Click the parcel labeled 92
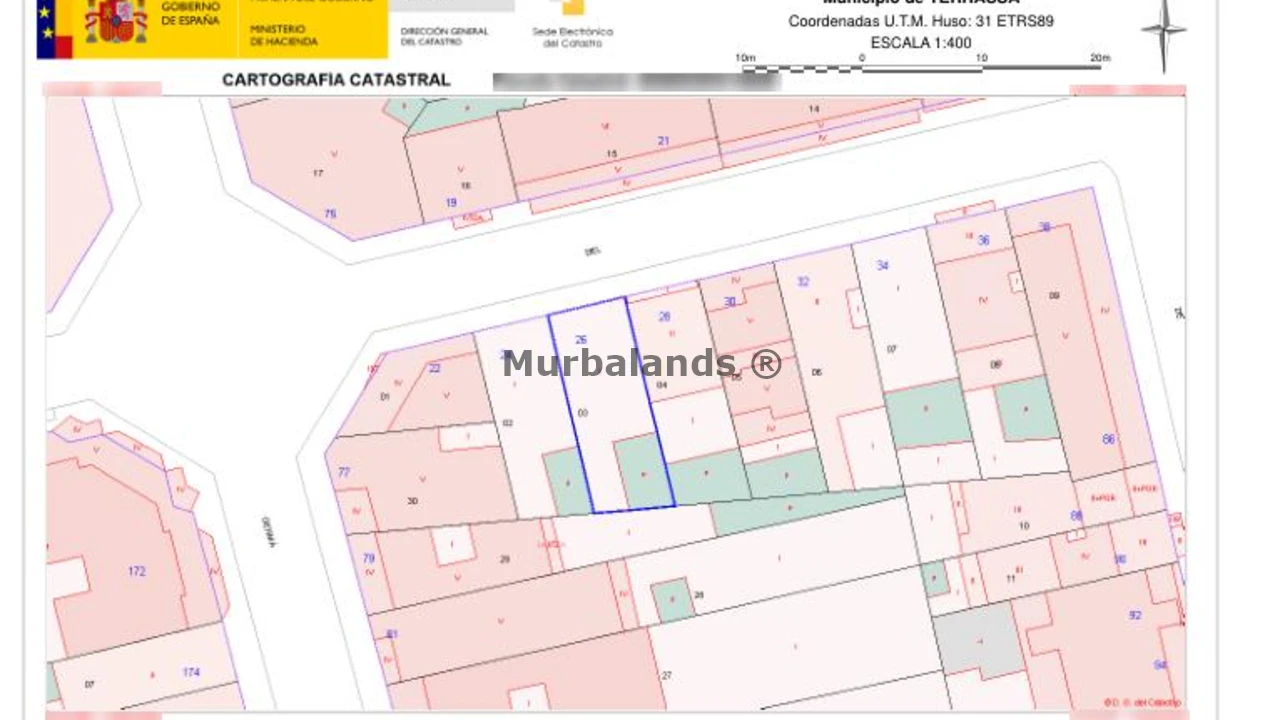The width and height of the screenshot is (1280, 720). click(1134, 615)
